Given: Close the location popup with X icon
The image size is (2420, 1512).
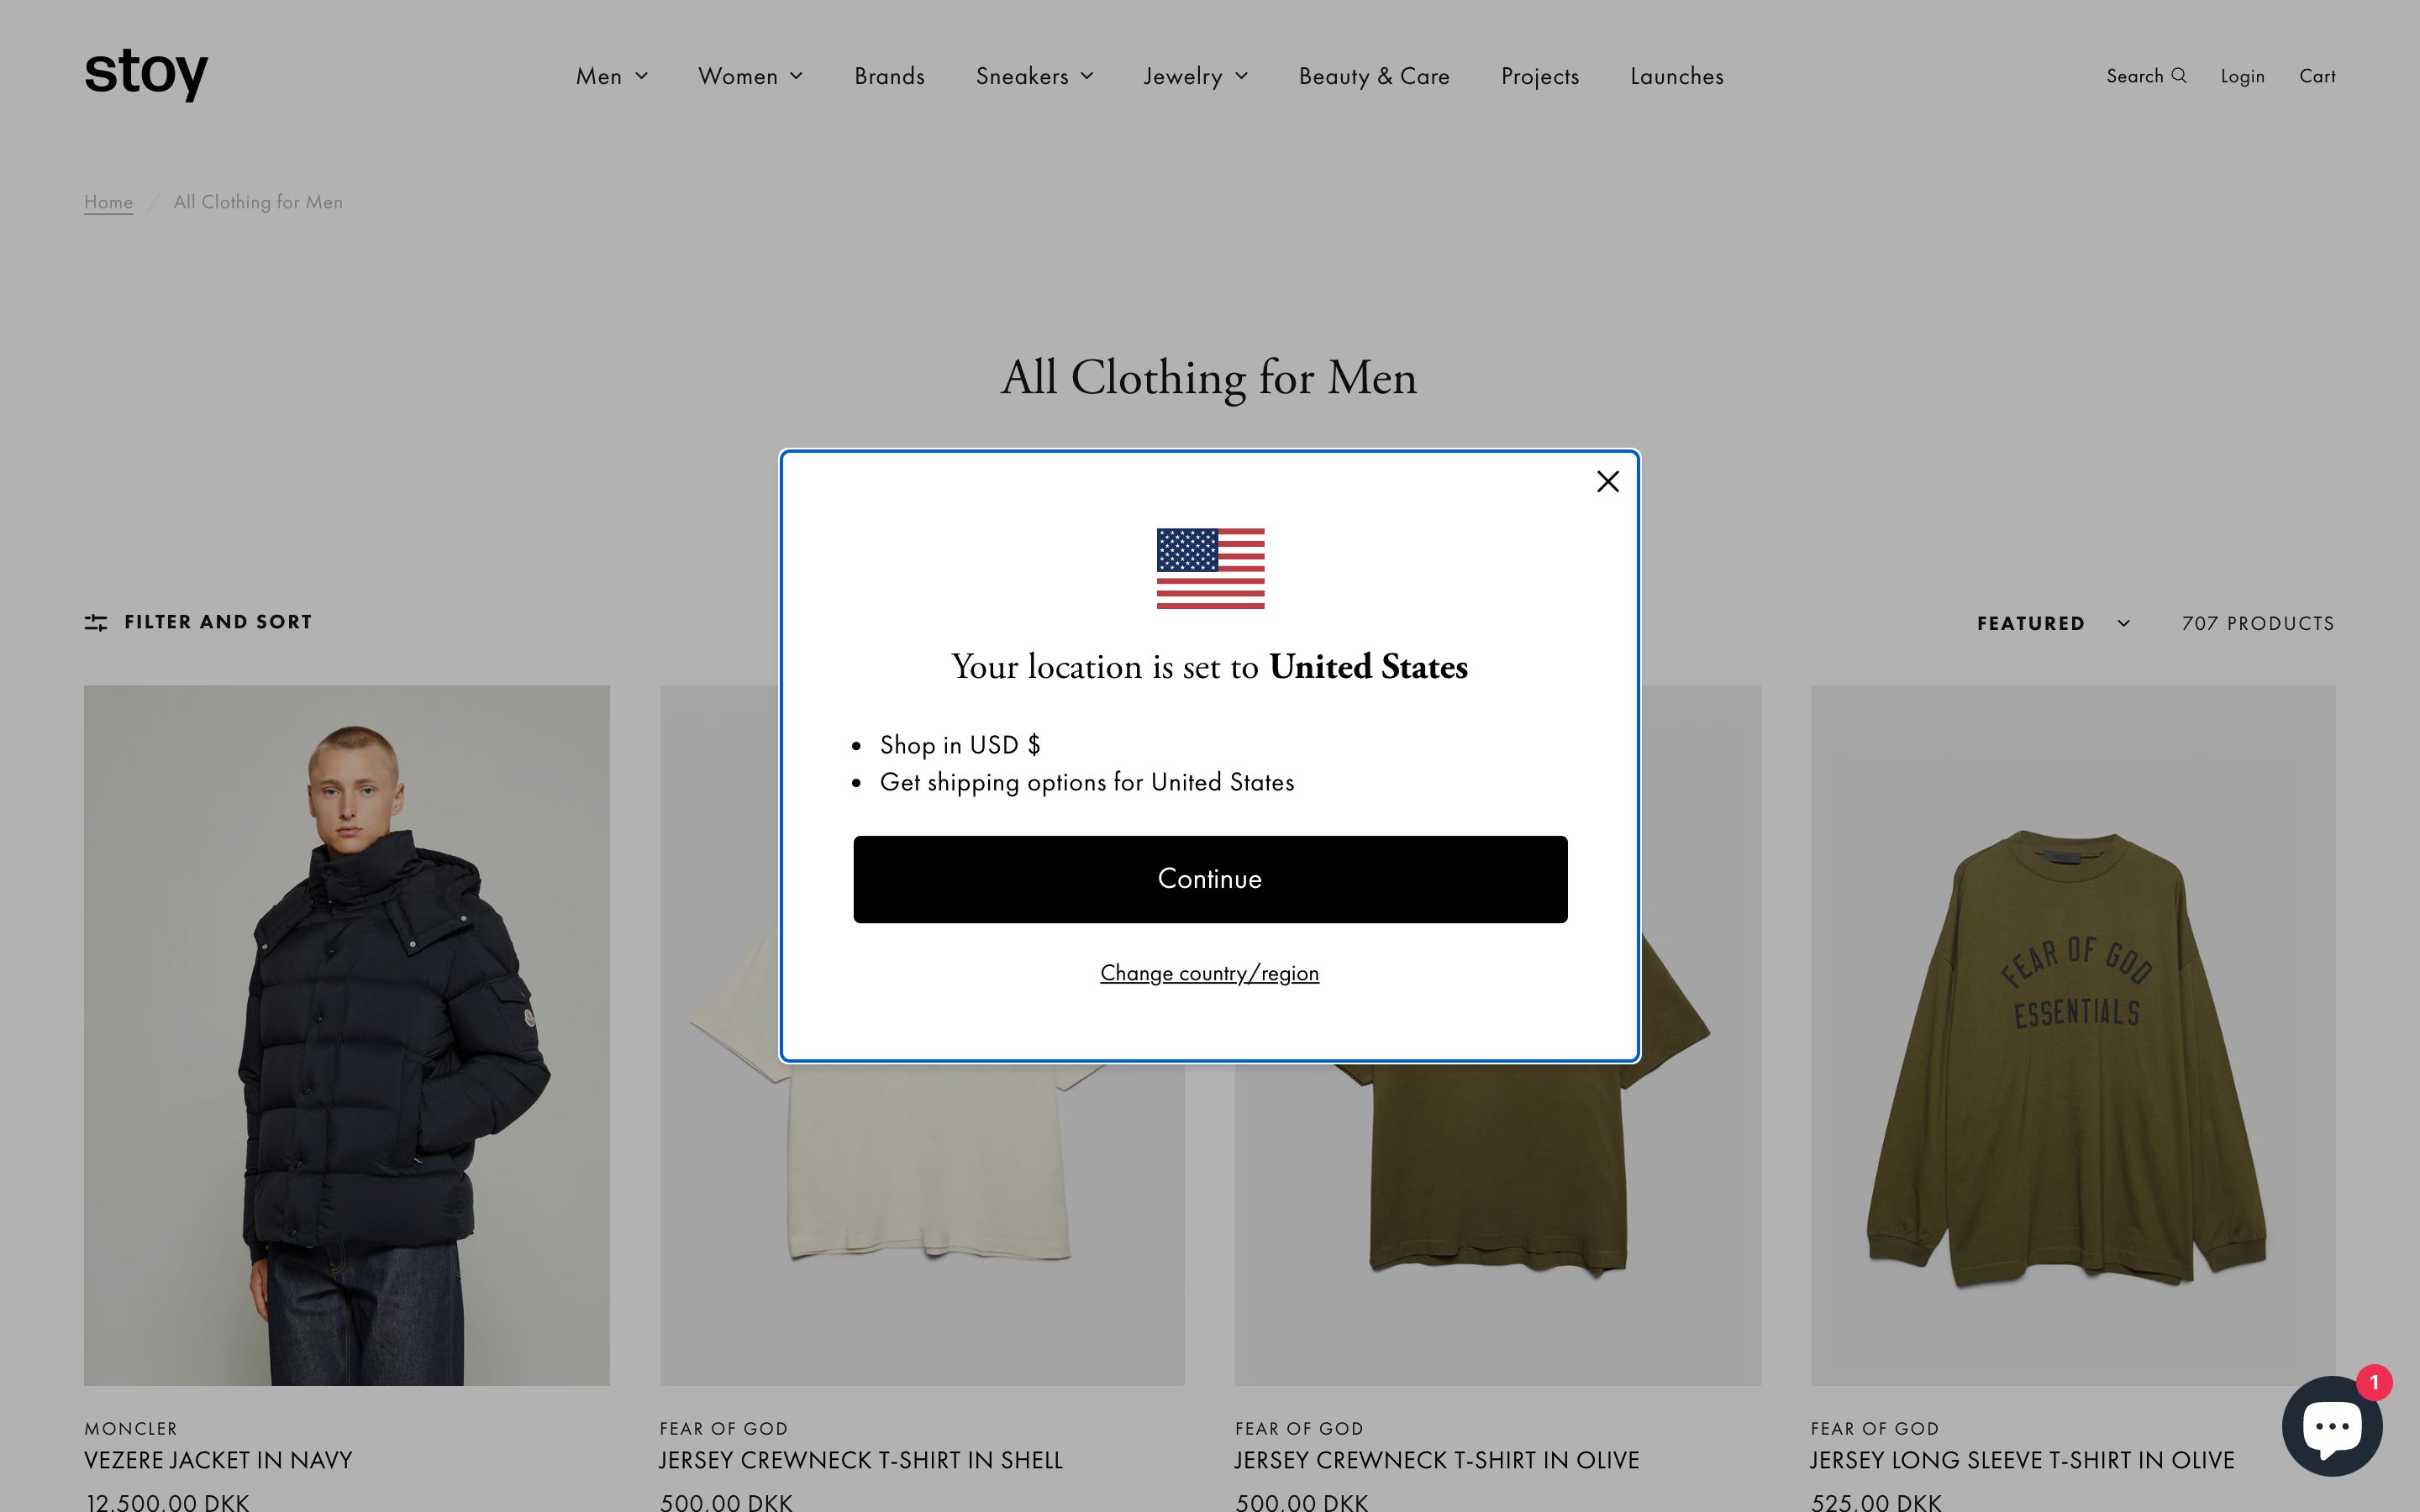Looking at the screenshot, I should point(1607,482).
